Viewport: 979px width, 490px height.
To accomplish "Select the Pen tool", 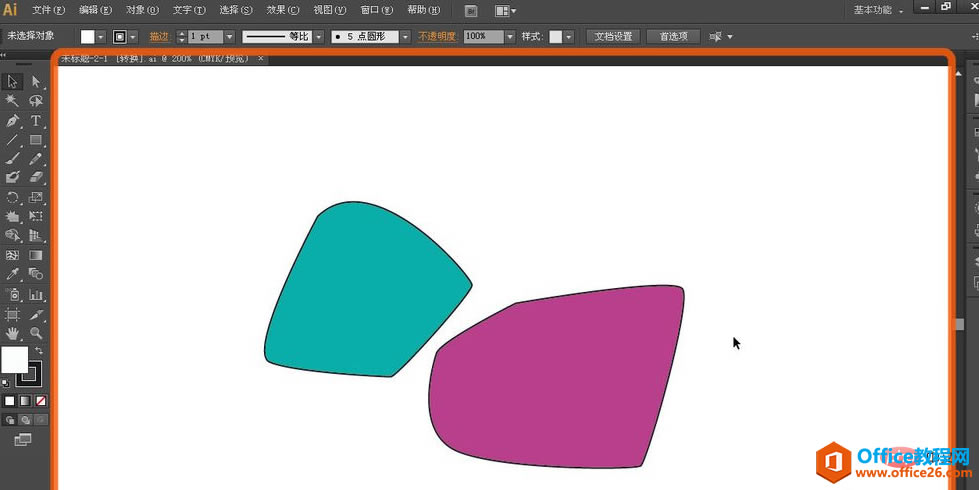I will pos(12,120).
